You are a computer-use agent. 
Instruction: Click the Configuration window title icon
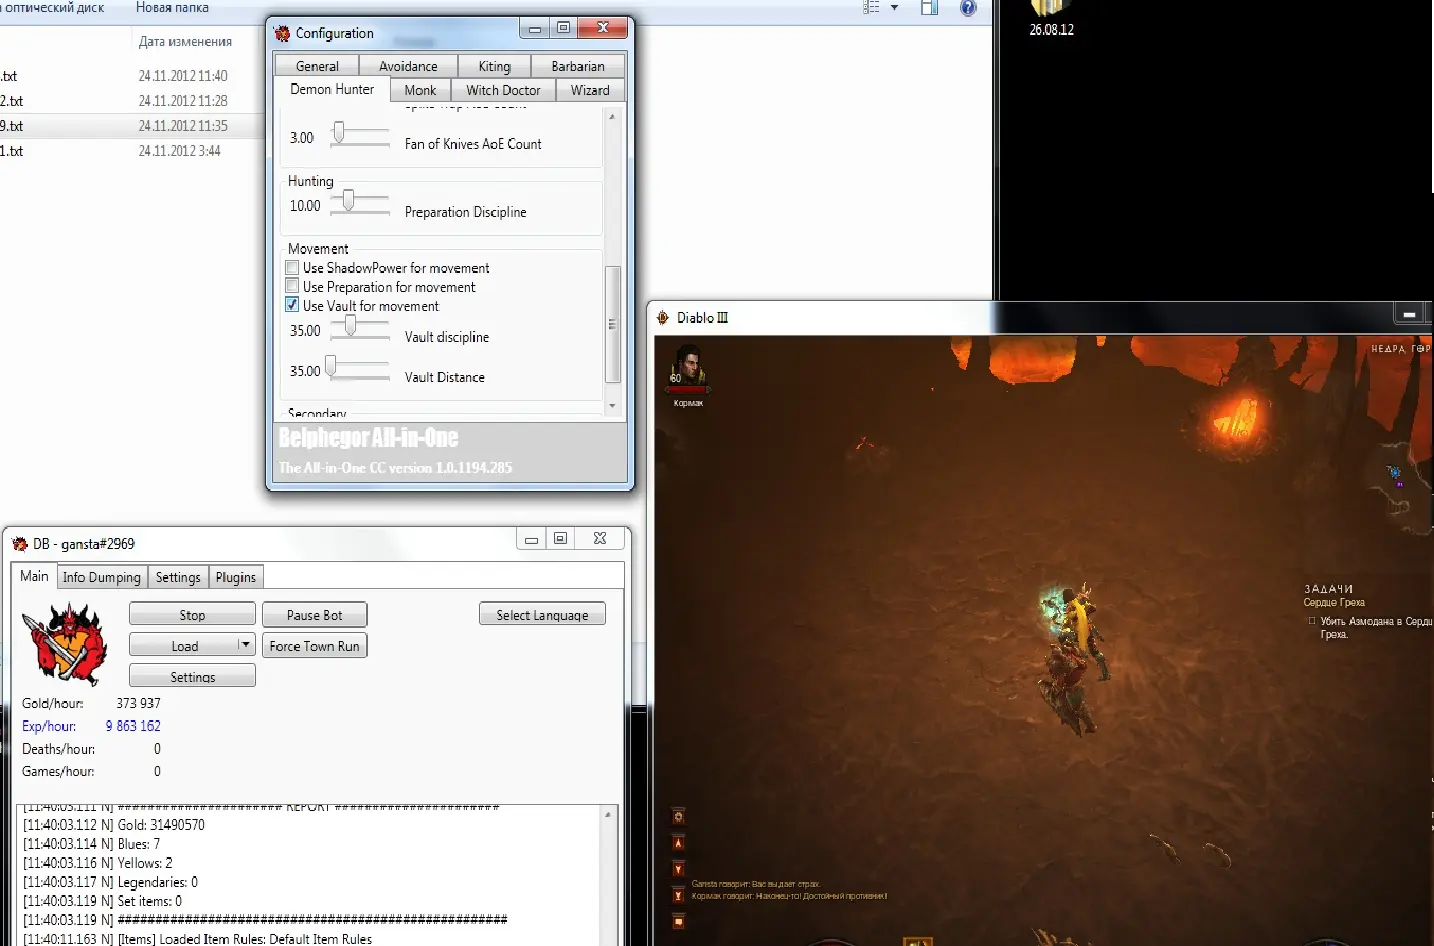[x=283, y=33]
